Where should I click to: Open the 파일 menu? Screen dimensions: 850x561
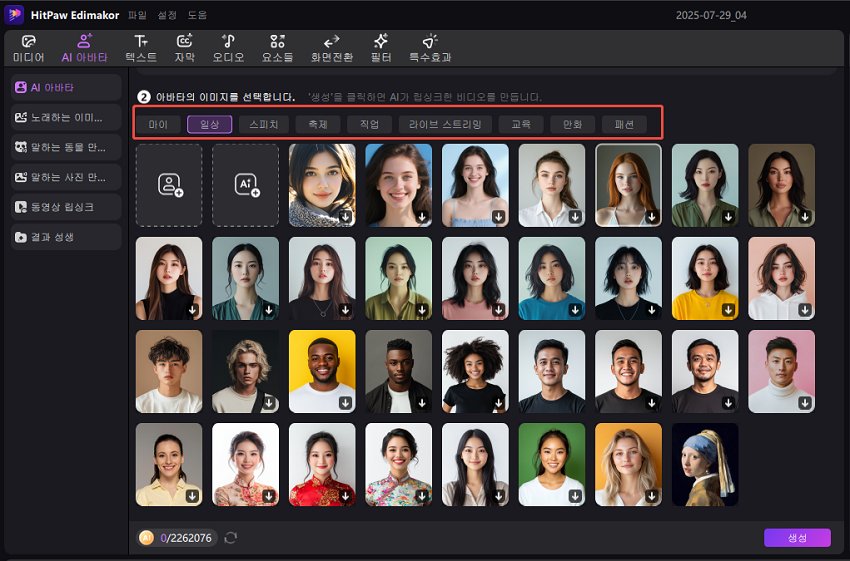[137, 15]
